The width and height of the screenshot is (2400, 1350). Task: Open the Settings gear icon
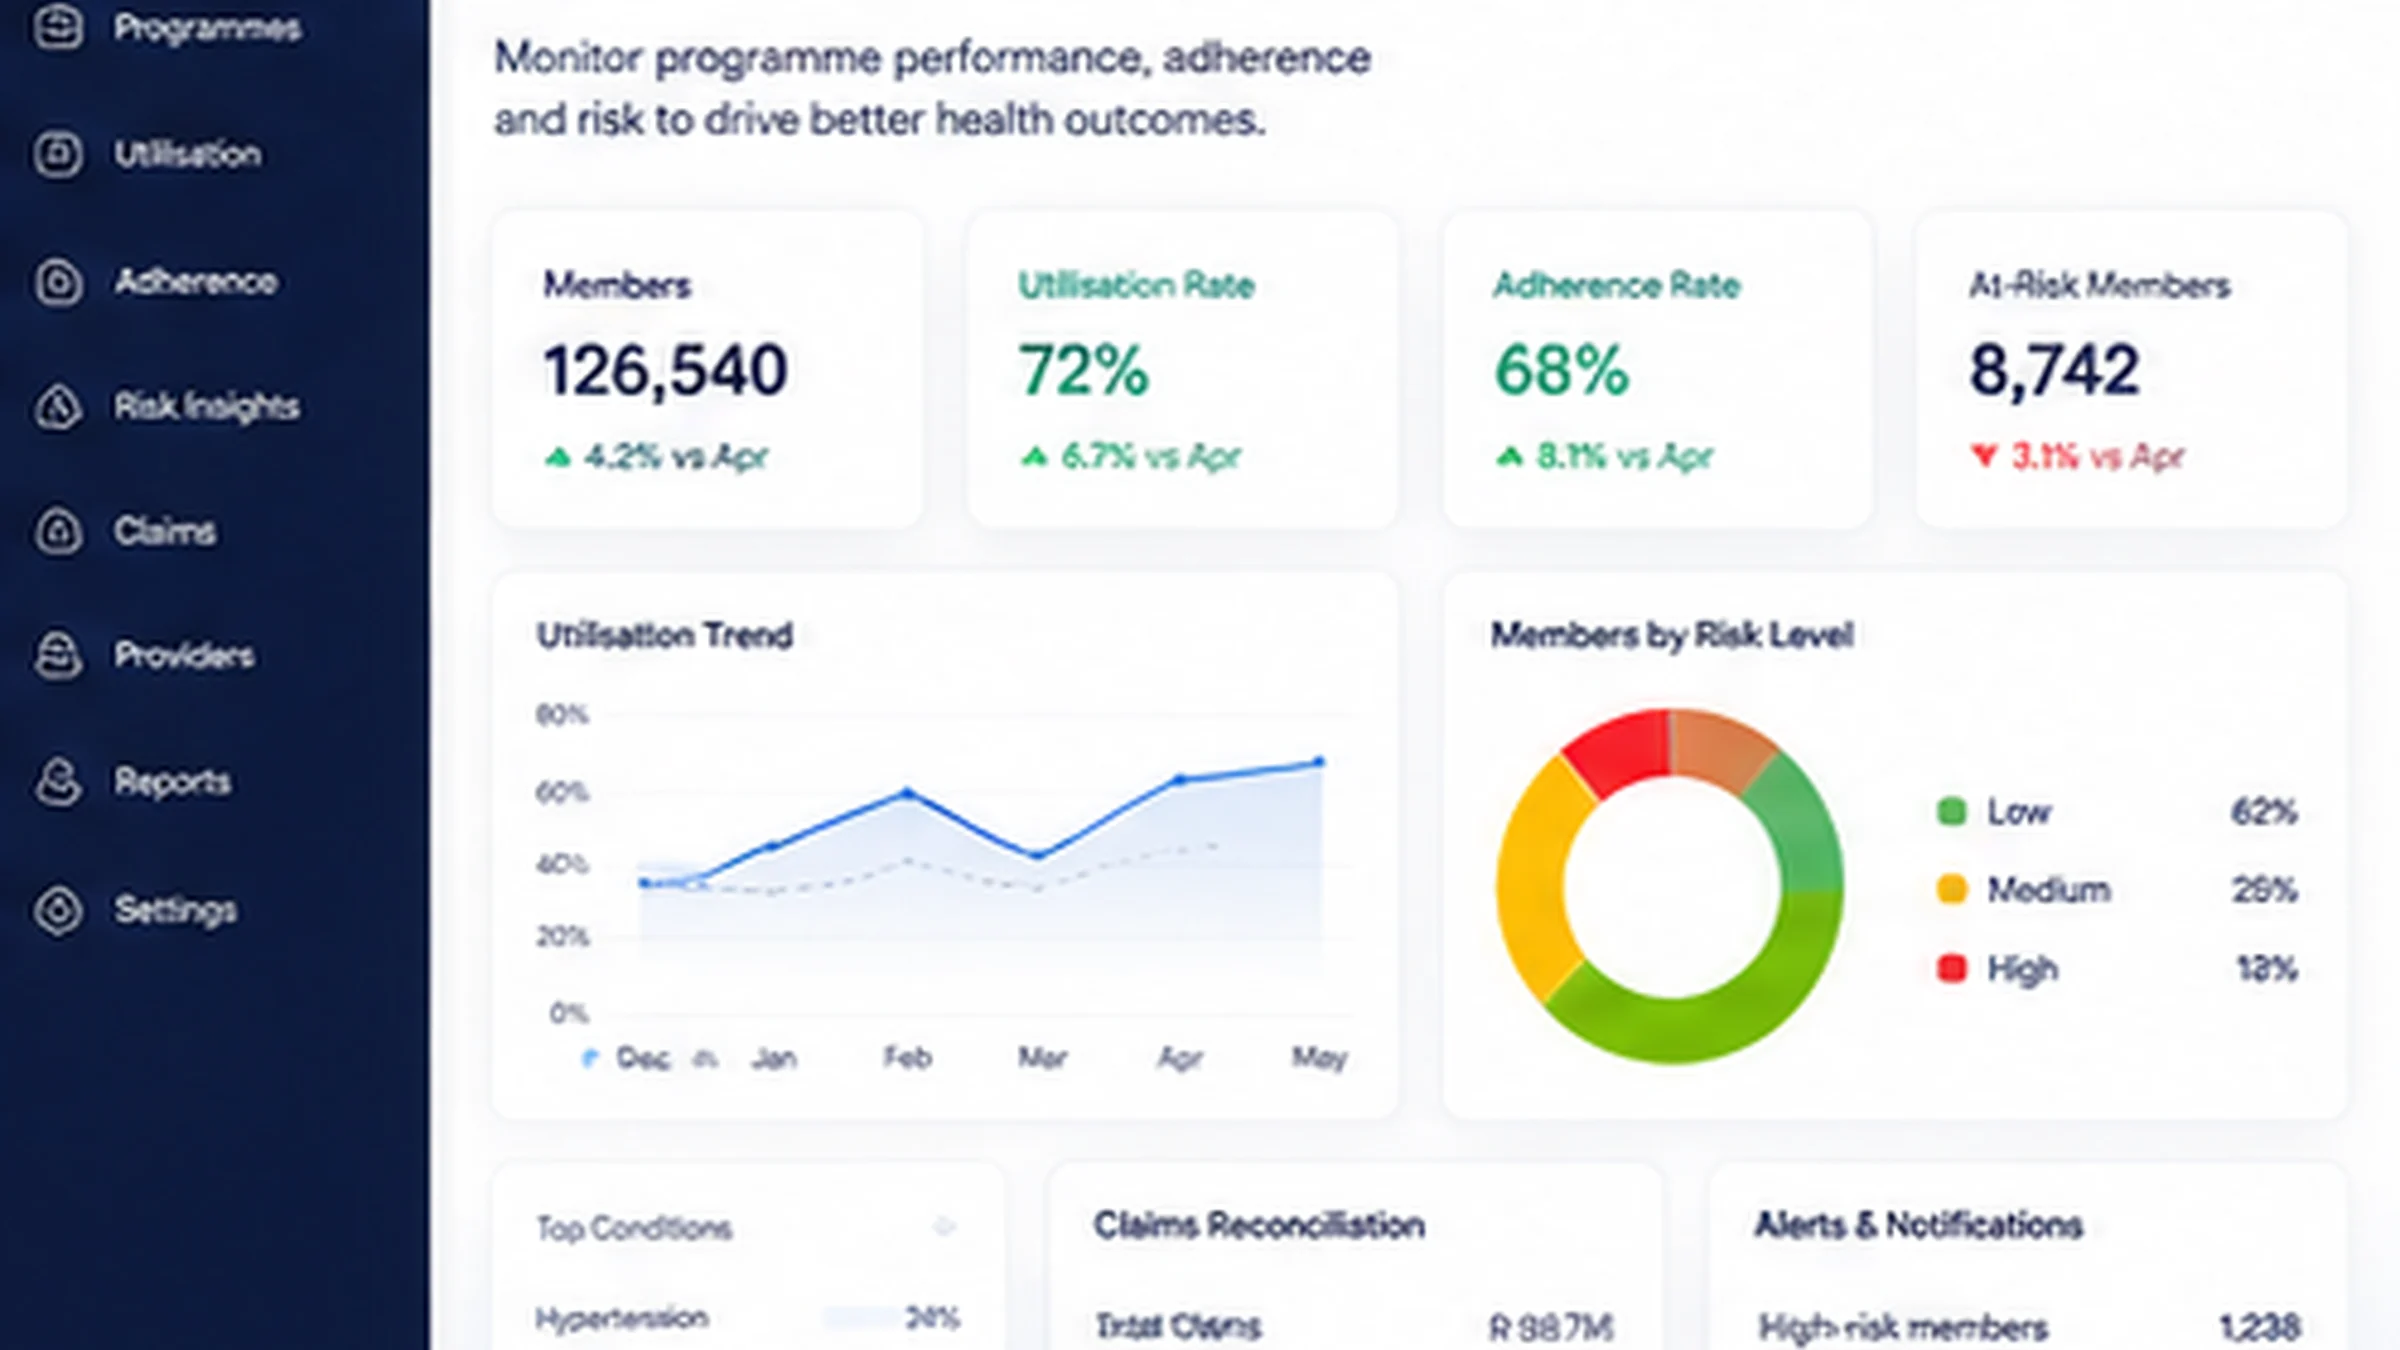click(x=58, y=910)
